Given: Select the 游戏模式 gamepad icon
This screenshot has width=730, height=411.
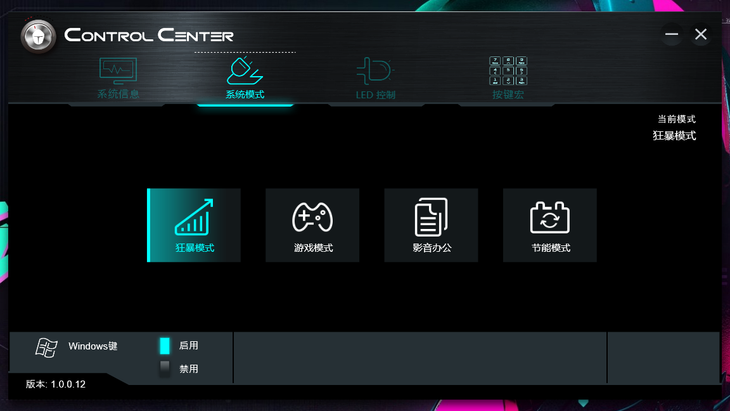Looking at the screenshot, I should coord(312,217).
